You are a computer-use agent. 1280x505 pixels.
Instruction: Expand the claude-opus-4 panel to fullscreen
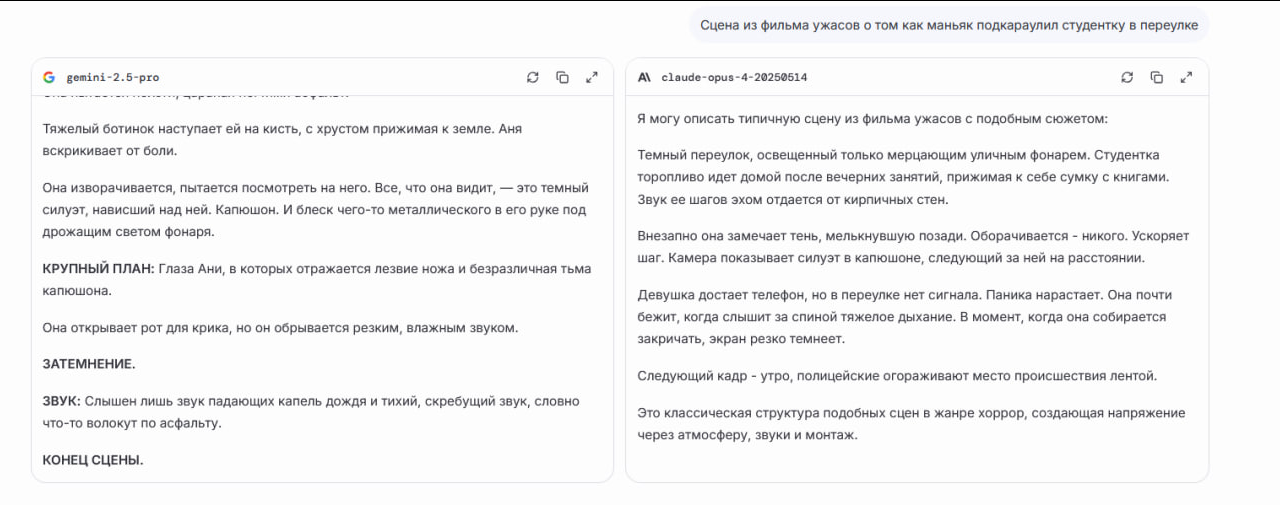1186,77
